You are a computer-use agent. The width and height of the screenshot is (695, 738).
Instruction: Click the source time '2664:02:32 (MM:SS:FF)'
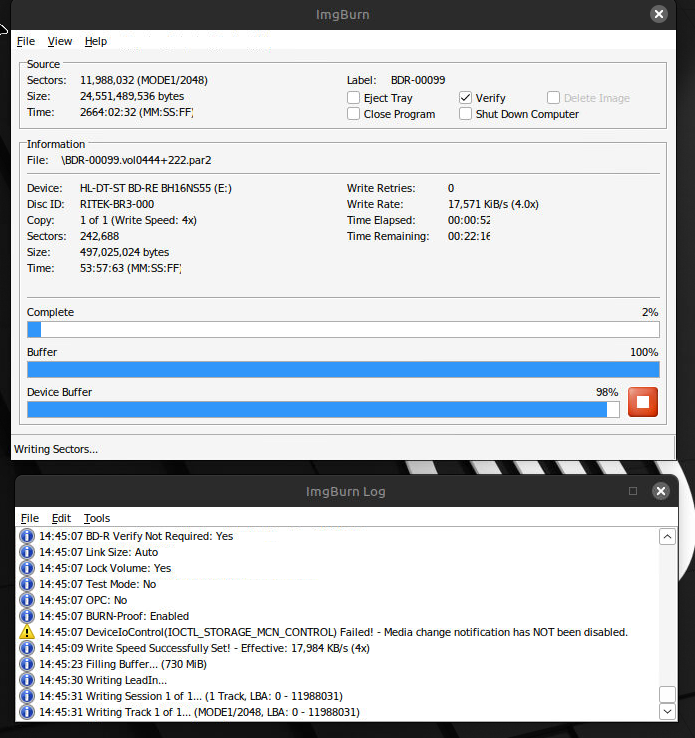[136, 112]
